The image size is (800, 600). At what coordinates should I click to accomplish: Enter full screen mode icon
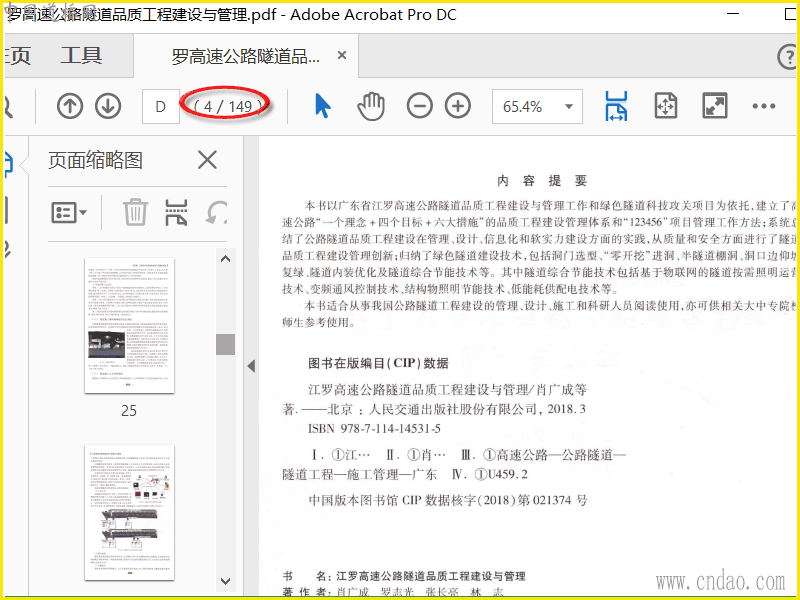pyautogui.click(x=714, y=106)
